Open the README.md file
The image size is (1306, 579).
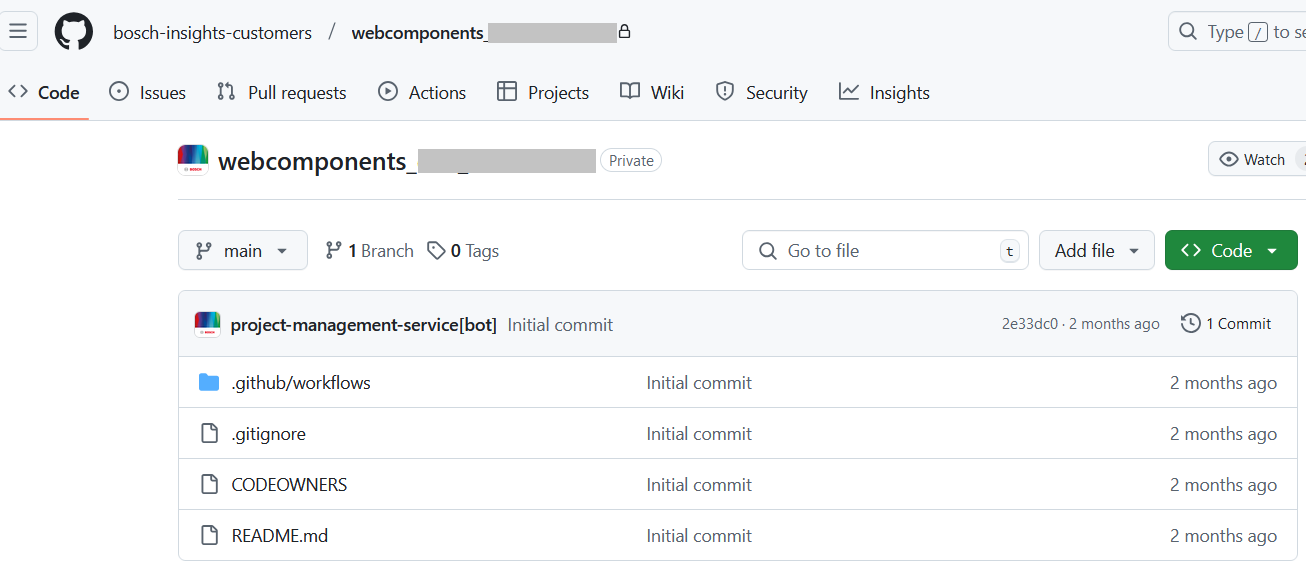point(280,536)
